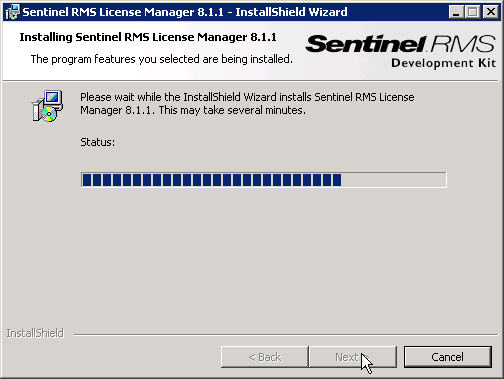
Task: Click the disabled Next button
Action: [353, 357]
